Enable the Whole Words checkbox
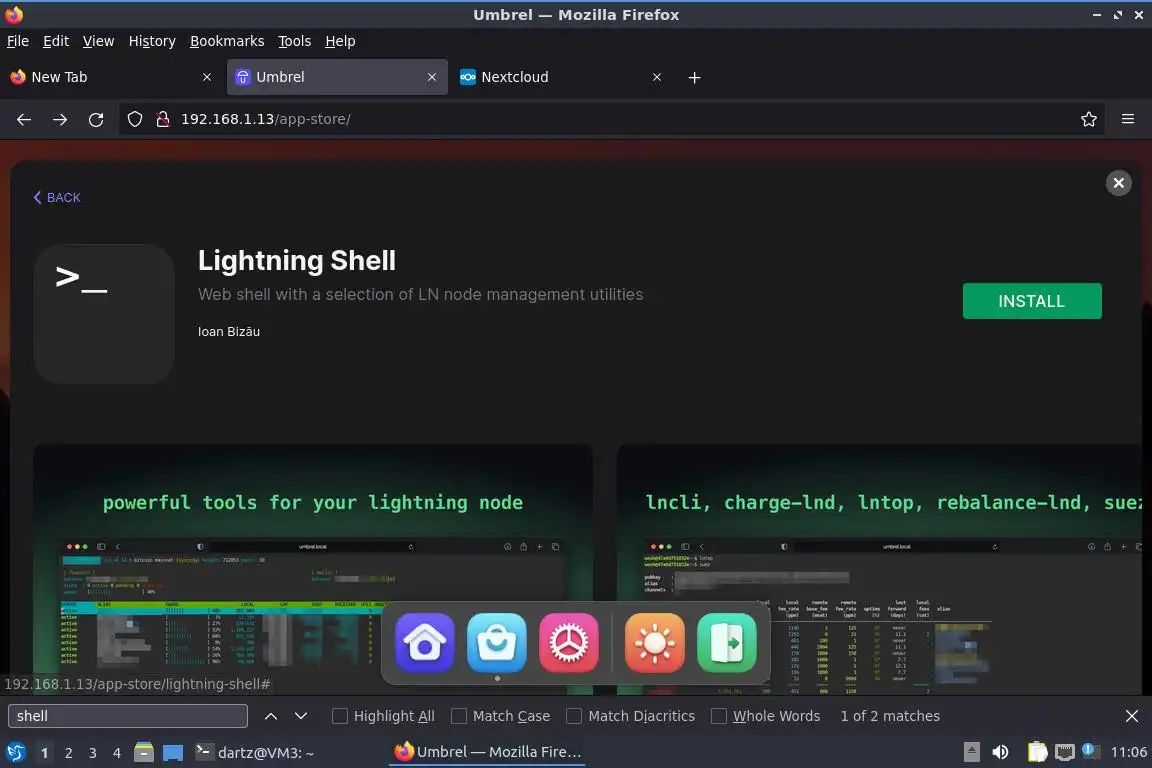Screen dimensions: 1152x768 tap(719, 716)
